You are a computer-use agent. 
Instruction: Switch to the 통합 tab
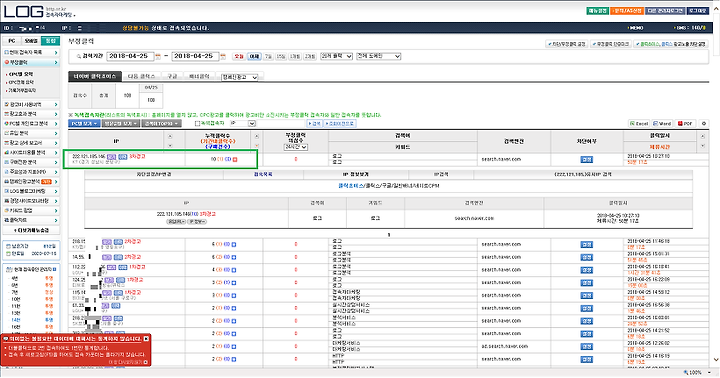[x=51, y=41]
